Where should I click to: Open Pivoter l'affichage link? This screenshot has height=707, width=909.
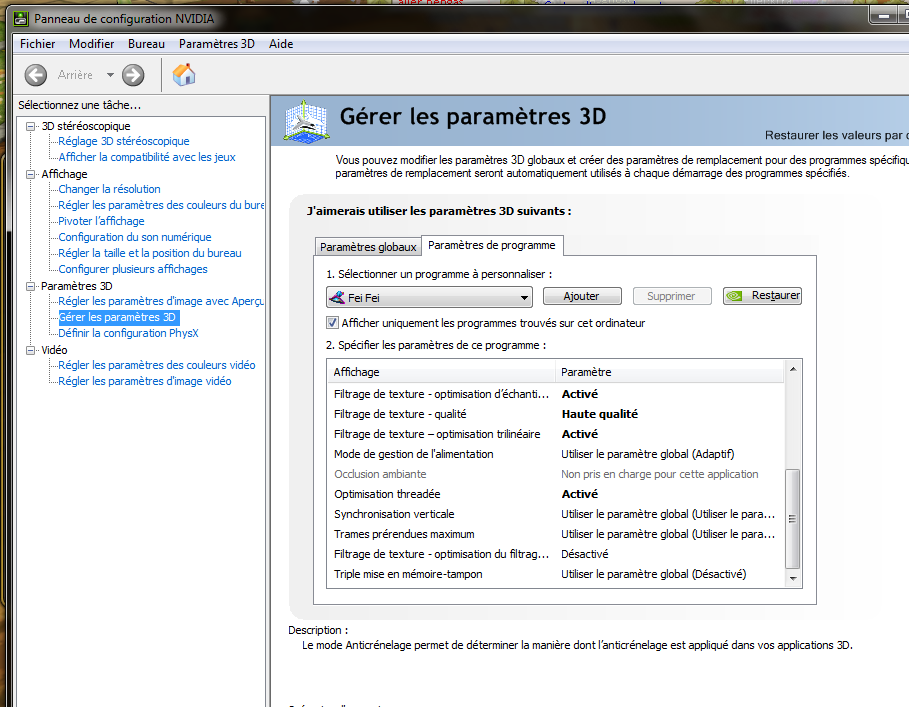coord(101,221)
